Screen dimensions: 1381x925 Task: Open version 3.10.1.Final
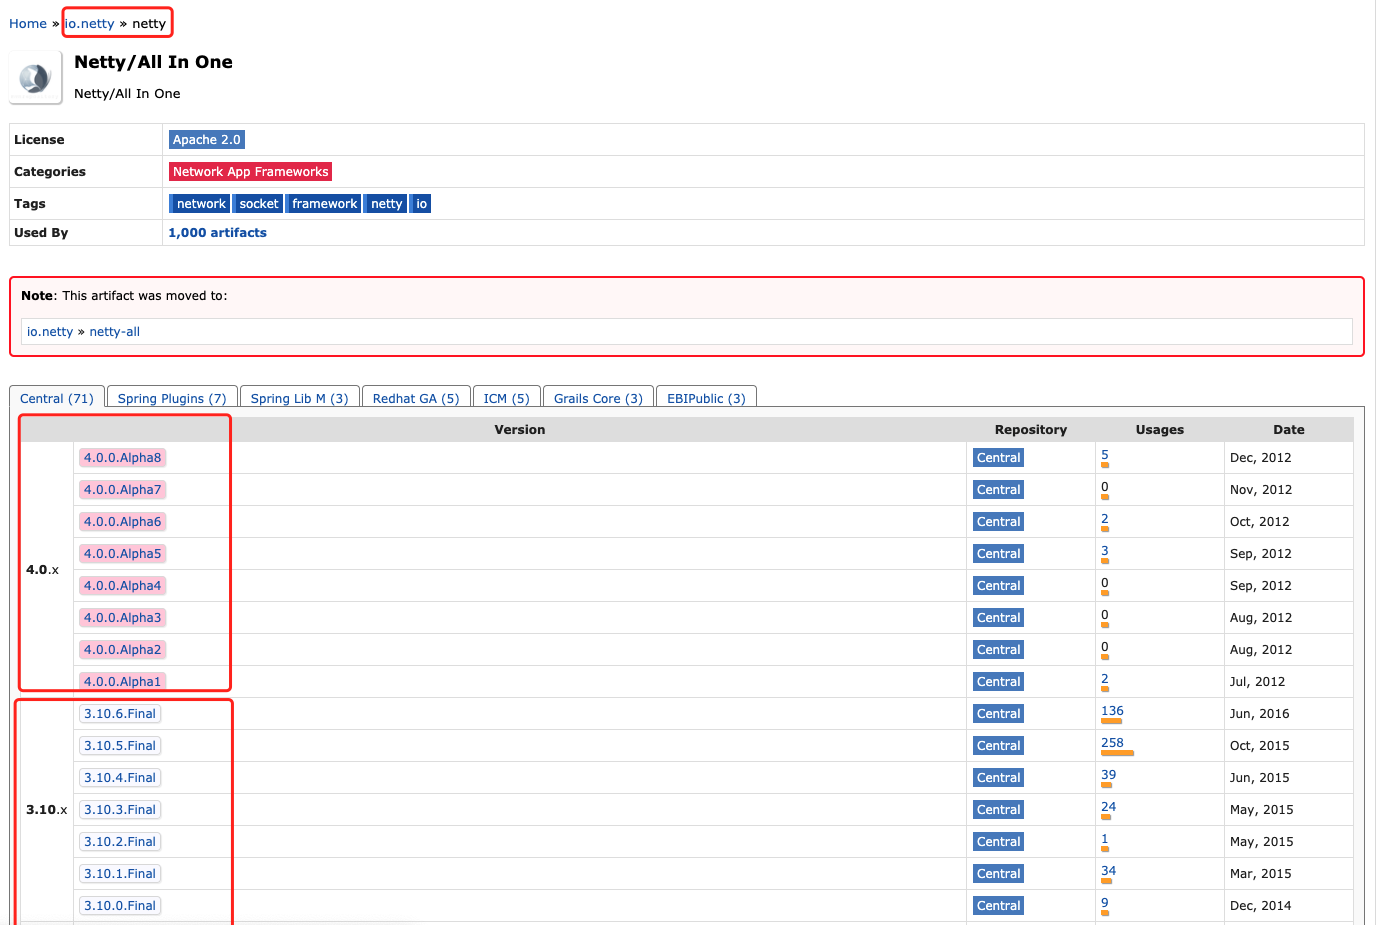(120, 874)
